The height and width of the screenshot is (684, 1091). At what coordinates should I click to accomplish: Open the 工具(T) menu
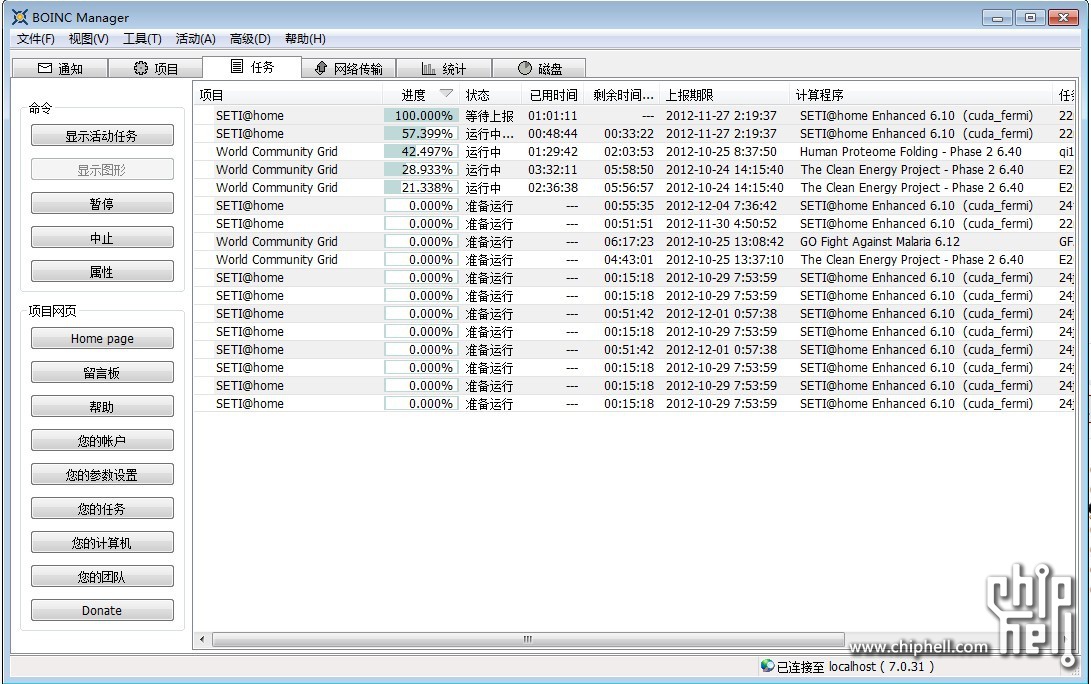pos(142,39)
